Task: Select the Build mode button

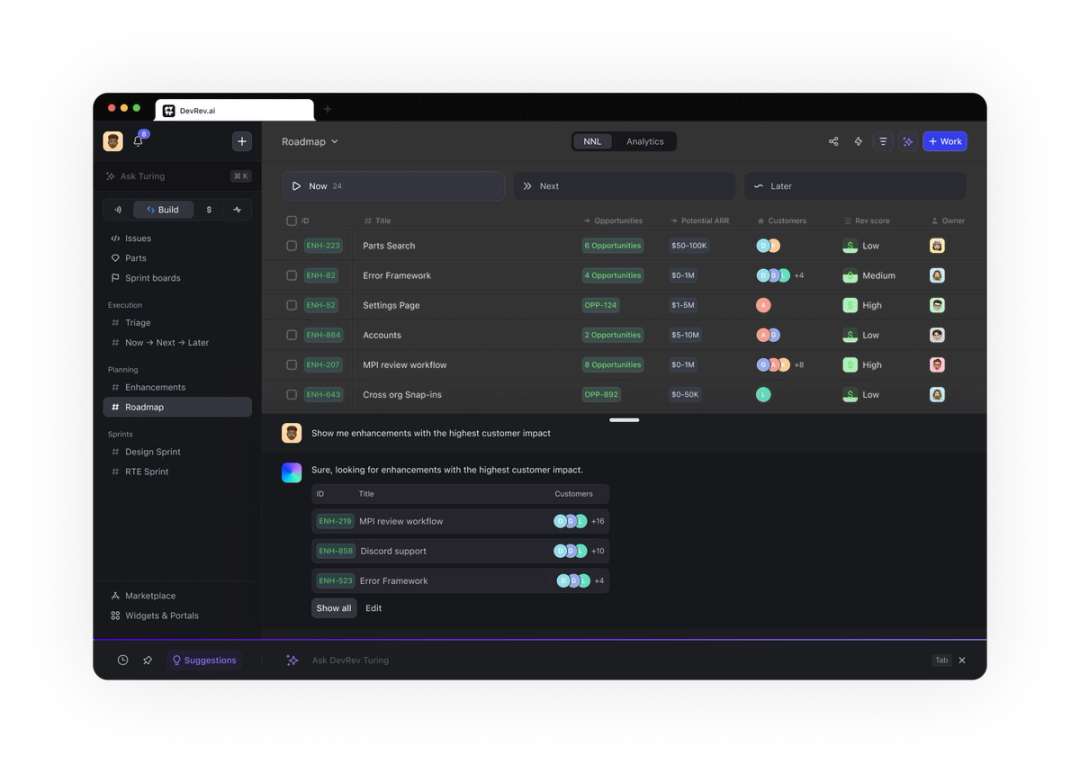Action: tap(163, 209)
